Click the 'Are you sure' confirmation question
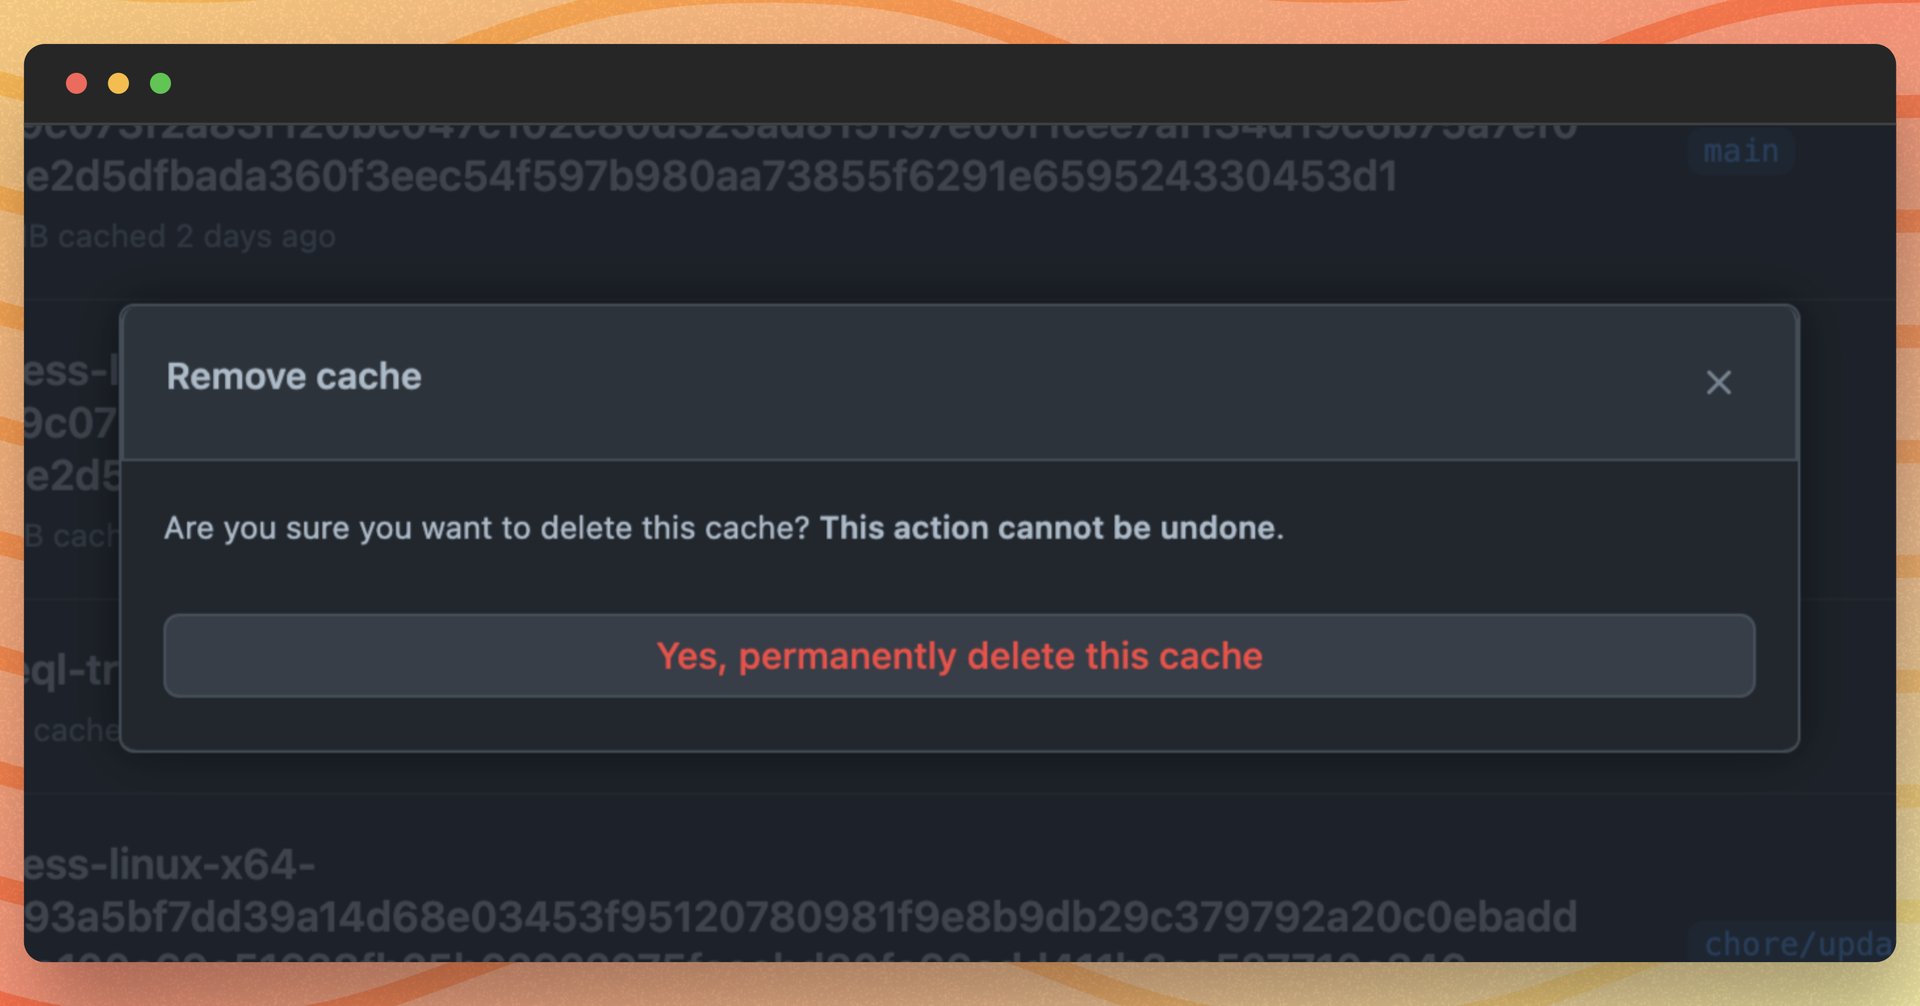The width and height of the screenshot is (1920, 1006). (x=486, y=528)
